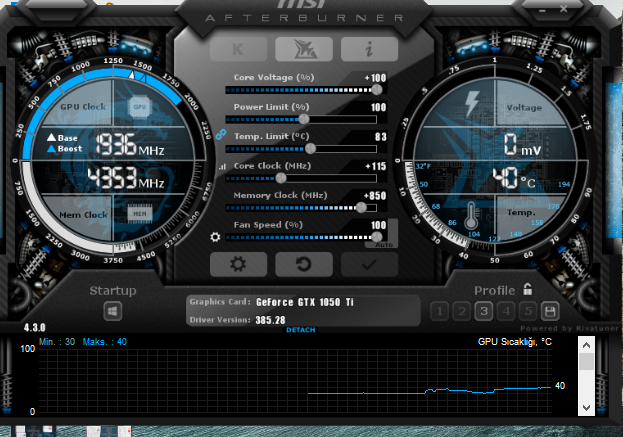The image size is (623, 437).
Task: Save profile using the floppy disk icon
Action: (550, 311)
